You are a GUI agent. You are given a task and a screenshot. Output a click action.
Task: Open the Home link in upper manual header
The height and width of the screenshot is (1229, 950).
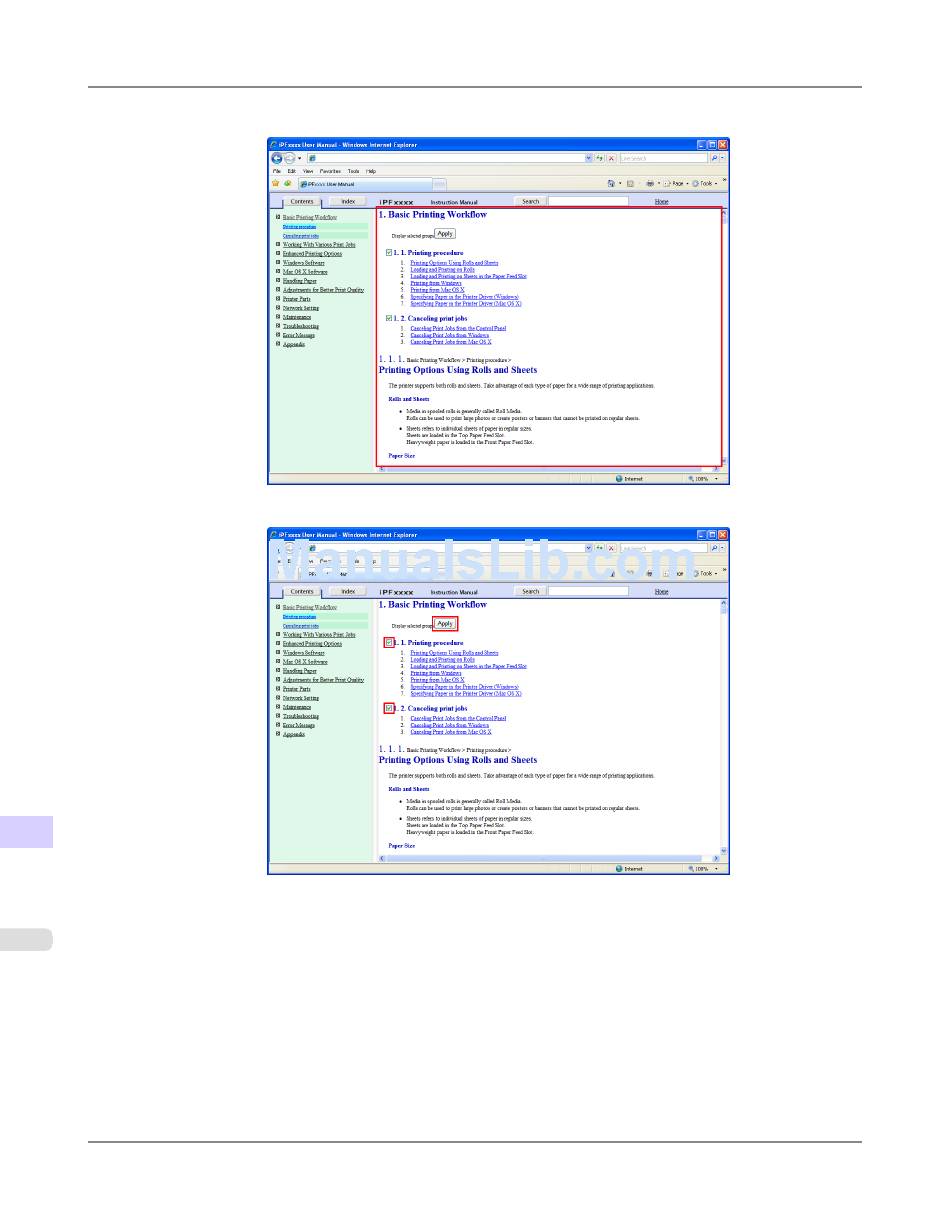tap(661, 201)
